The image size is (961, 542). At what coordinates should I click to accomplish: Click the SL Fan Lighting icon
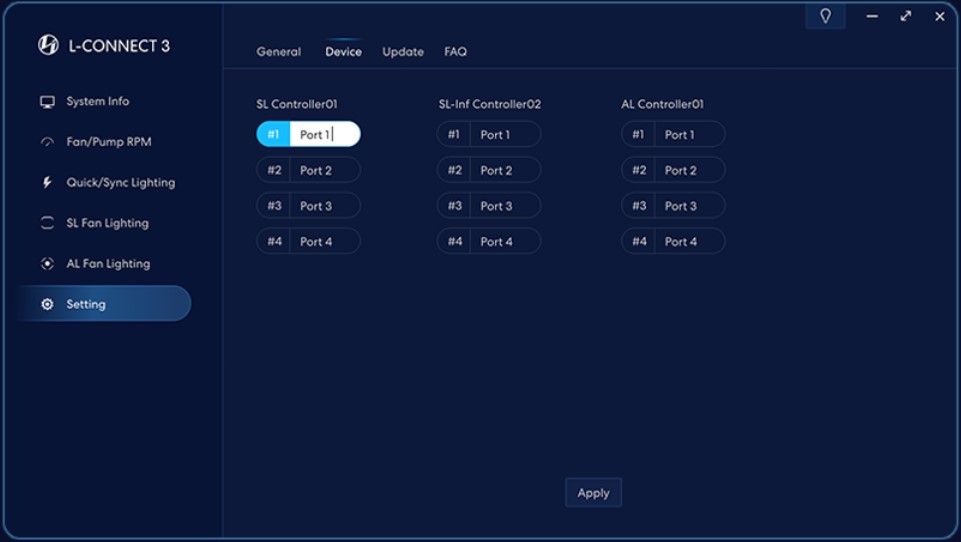tap(47, 223)
